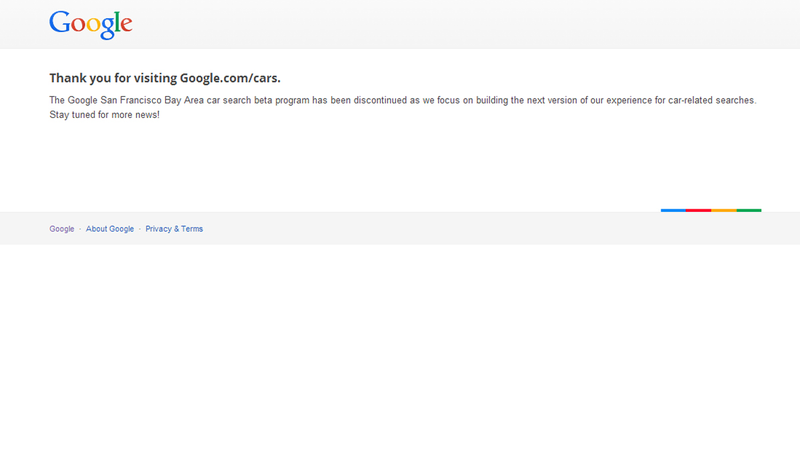The height and width of the screenshot is (450, 800).
Task: Click the Google logo in the header
Action: pyautogui.click(x=91, y=24)
